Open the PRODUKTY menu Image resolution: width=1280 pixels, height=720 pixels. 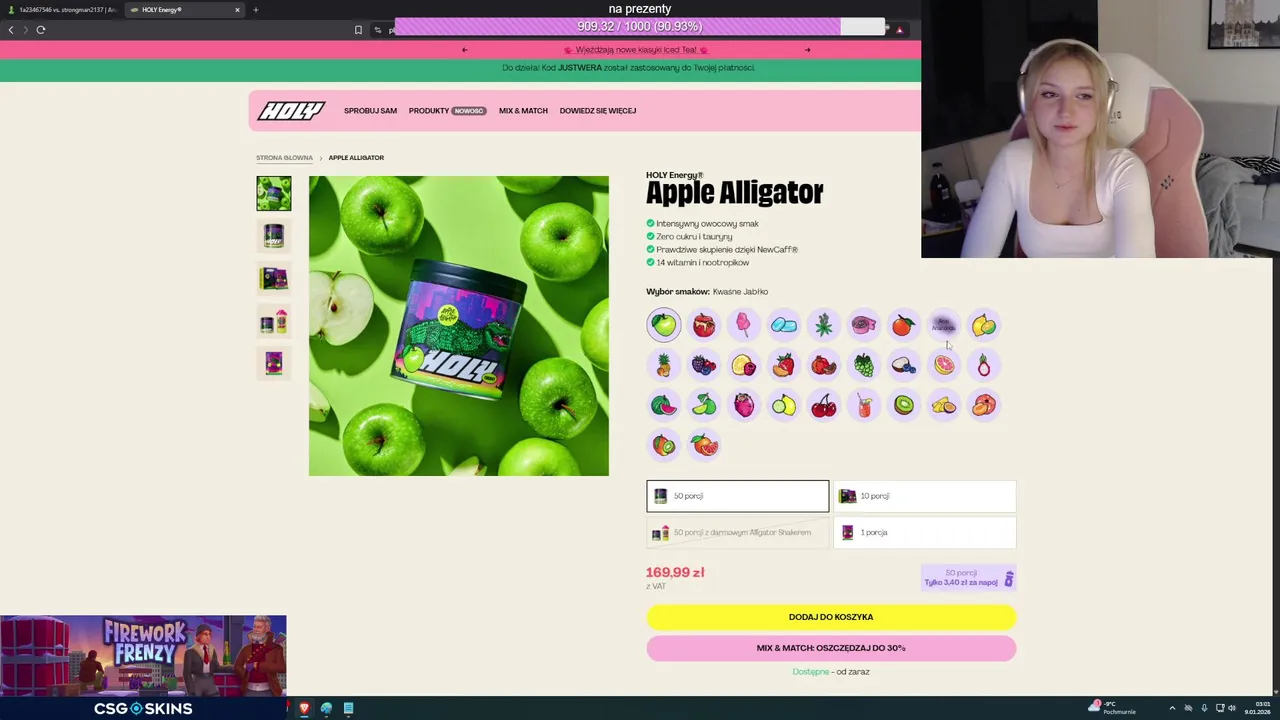point(447,111)
